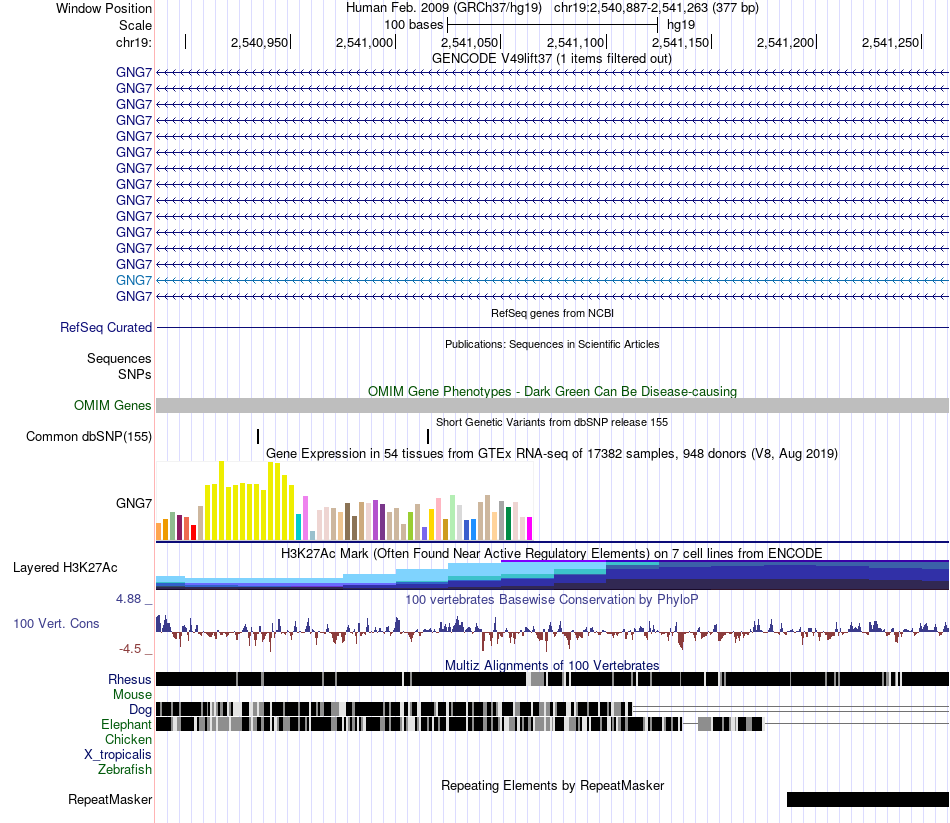
Task: Click the Dog species label
Action: pos(140,710)
